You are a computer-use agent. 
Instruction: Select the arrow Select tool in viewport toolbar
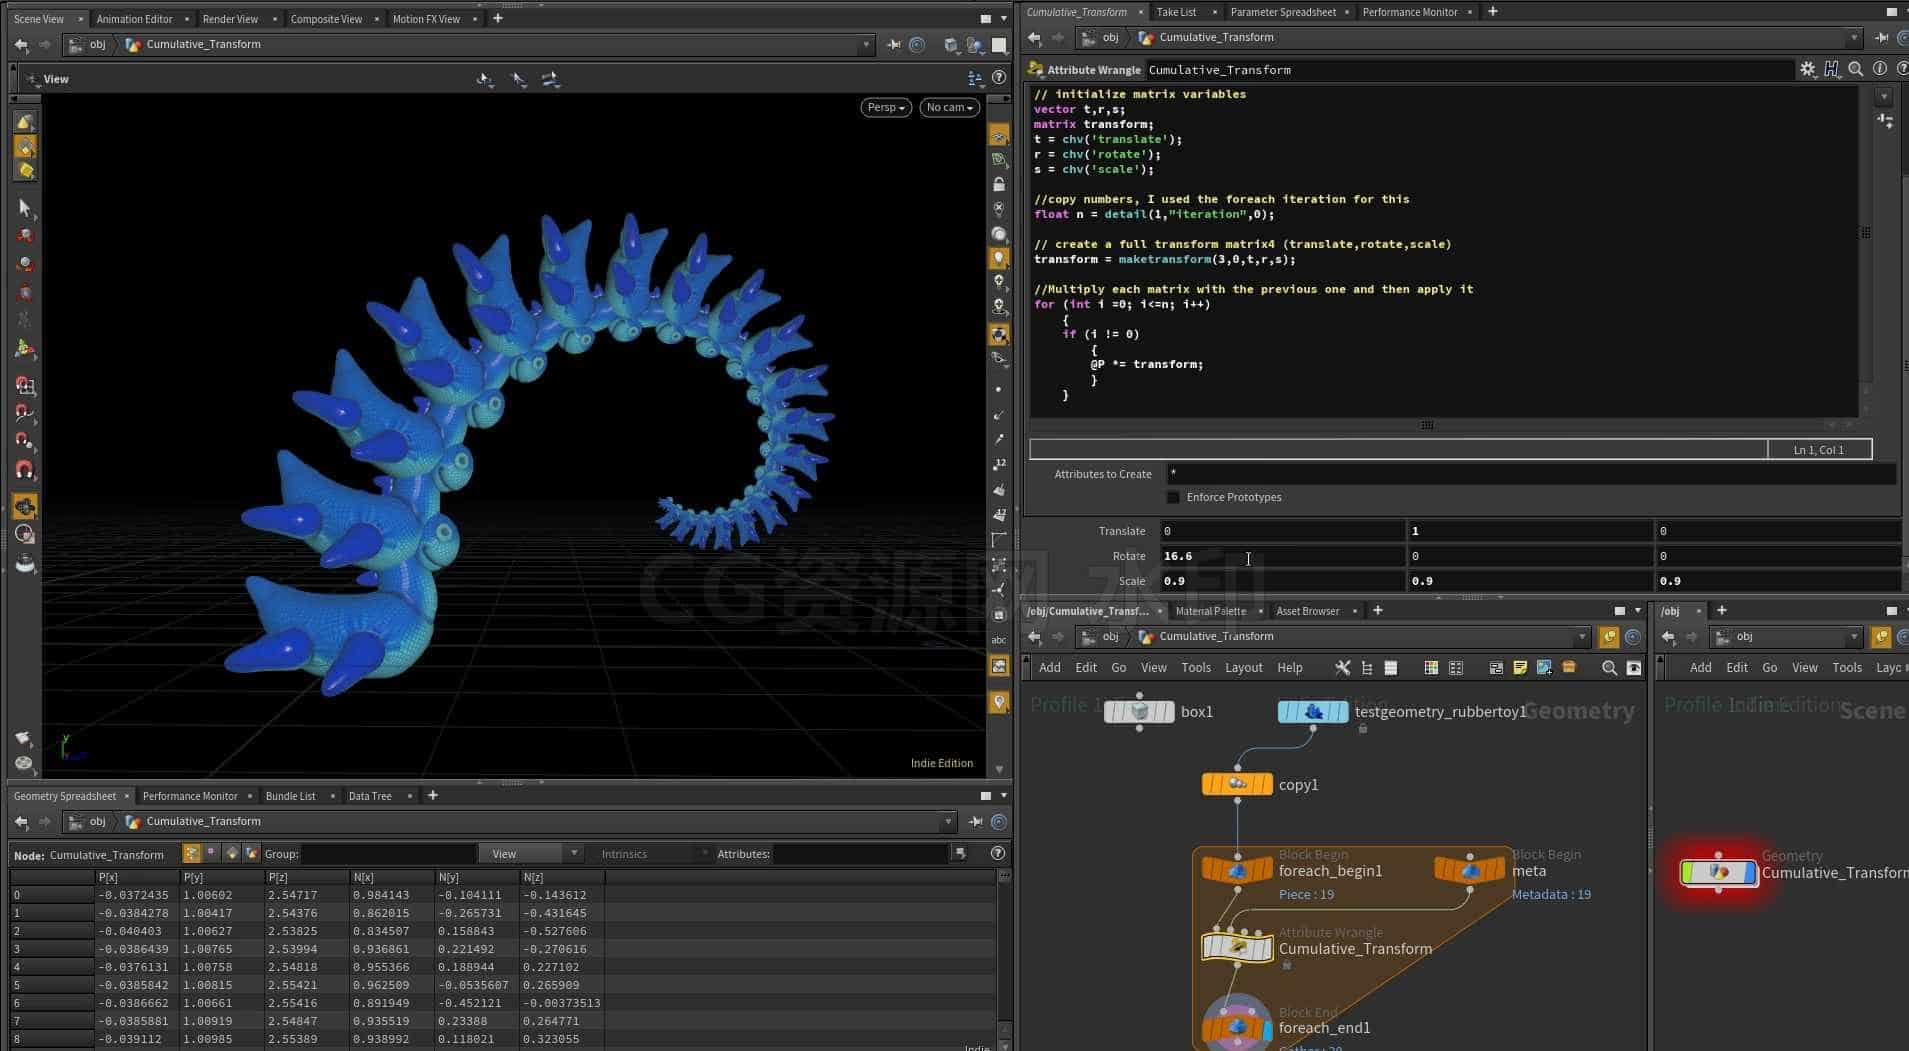pyautogui.click(x=25, y=208)
